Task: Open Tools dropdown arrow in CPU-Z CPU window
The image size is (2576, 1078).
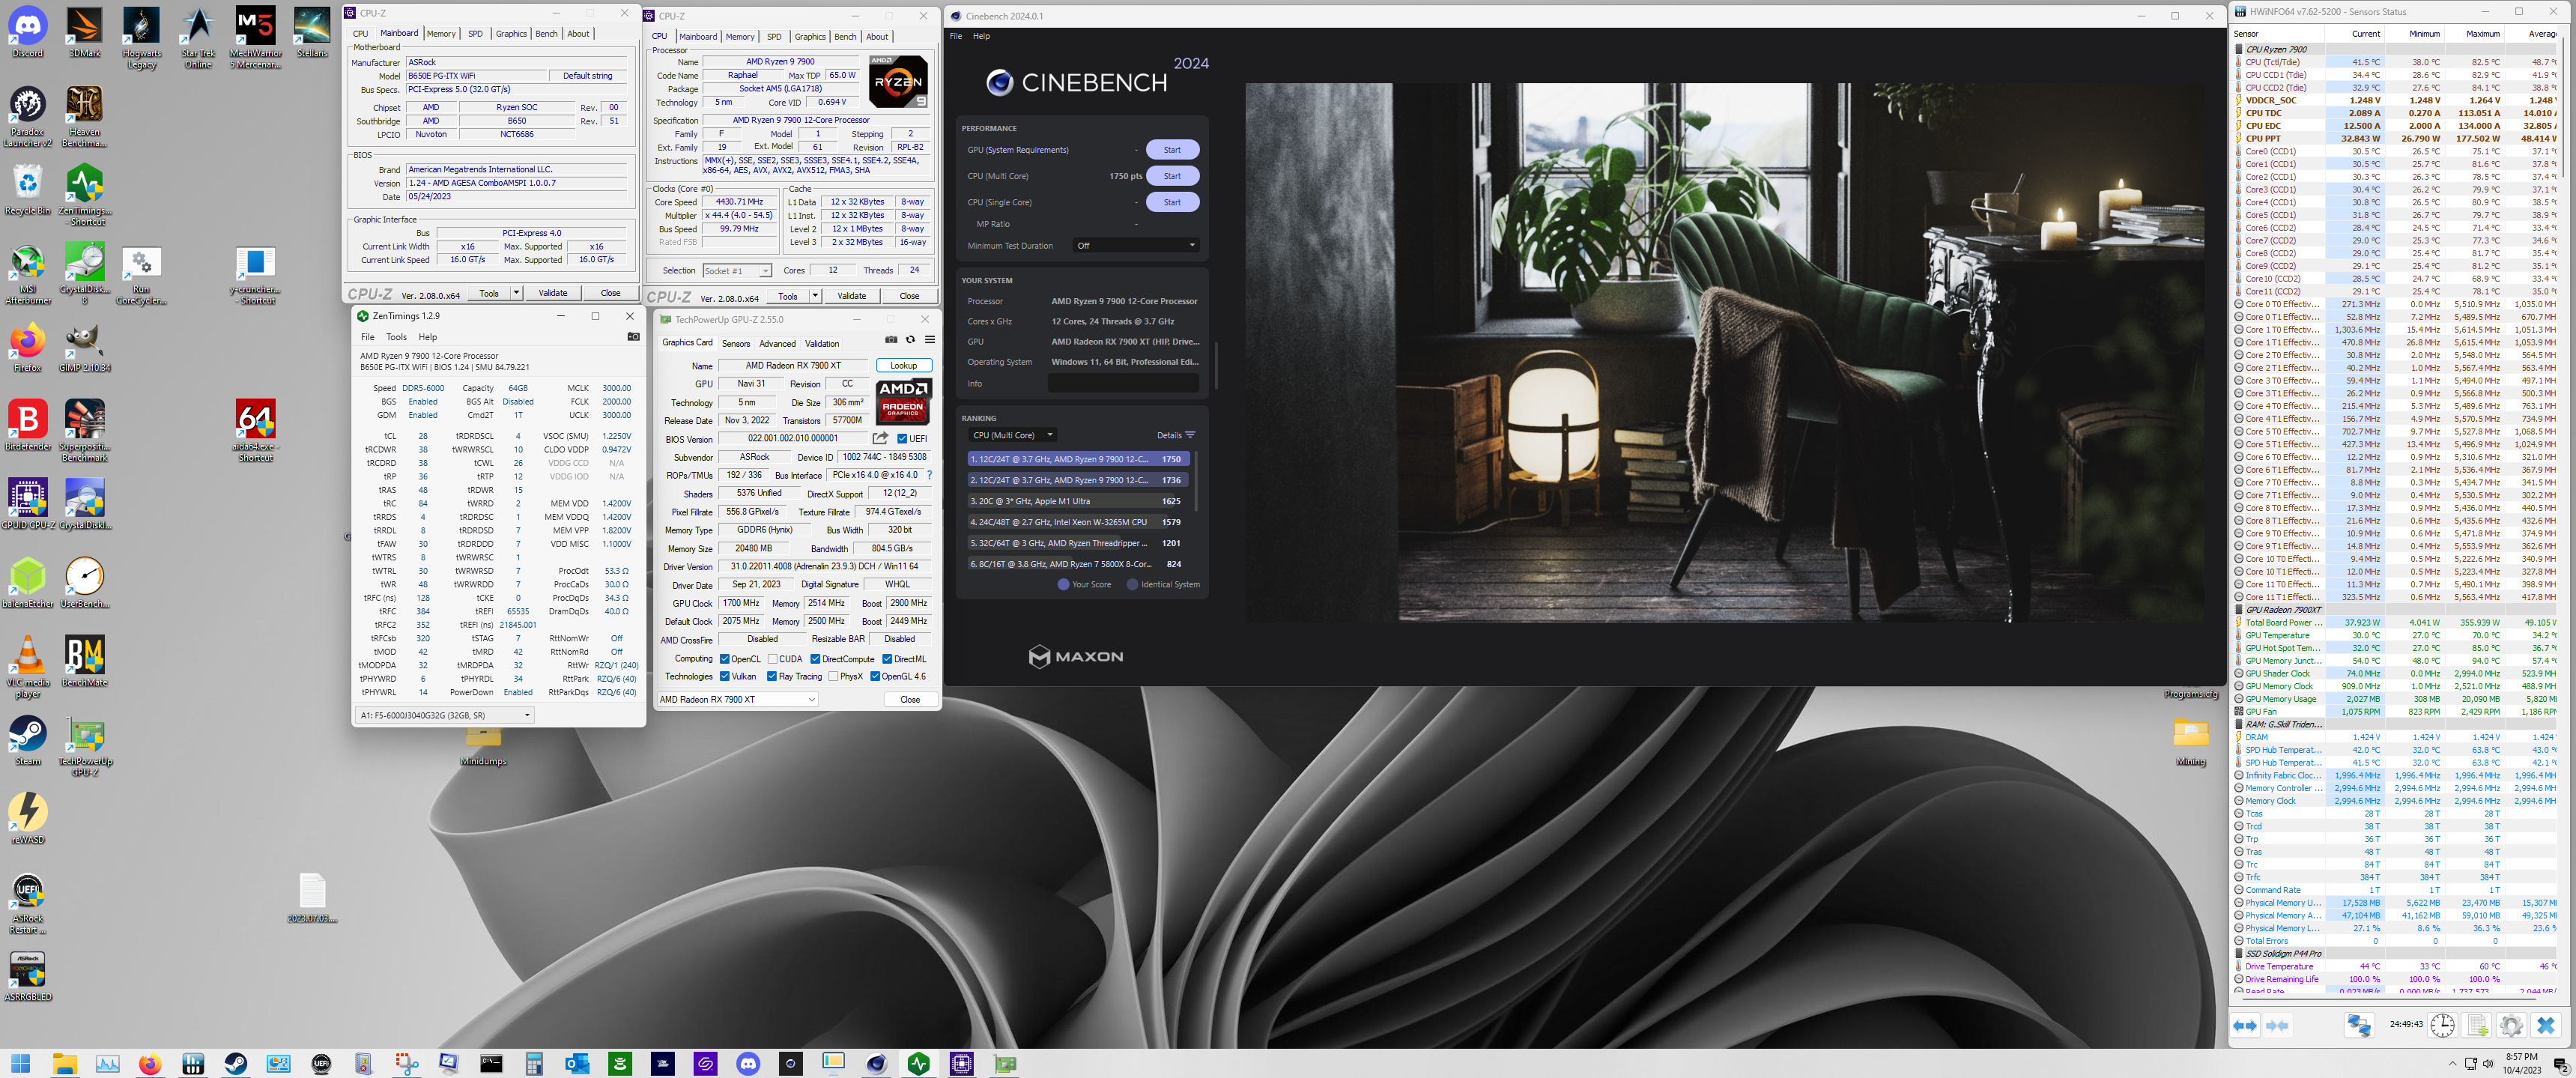Action: (815, 296)
